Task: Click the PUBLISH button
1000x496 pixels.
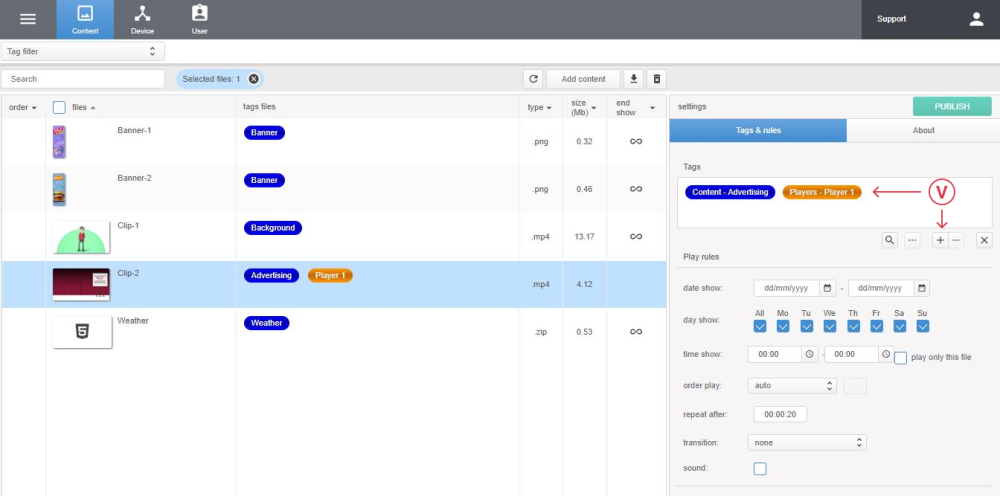Action: (x=952, y=106)
